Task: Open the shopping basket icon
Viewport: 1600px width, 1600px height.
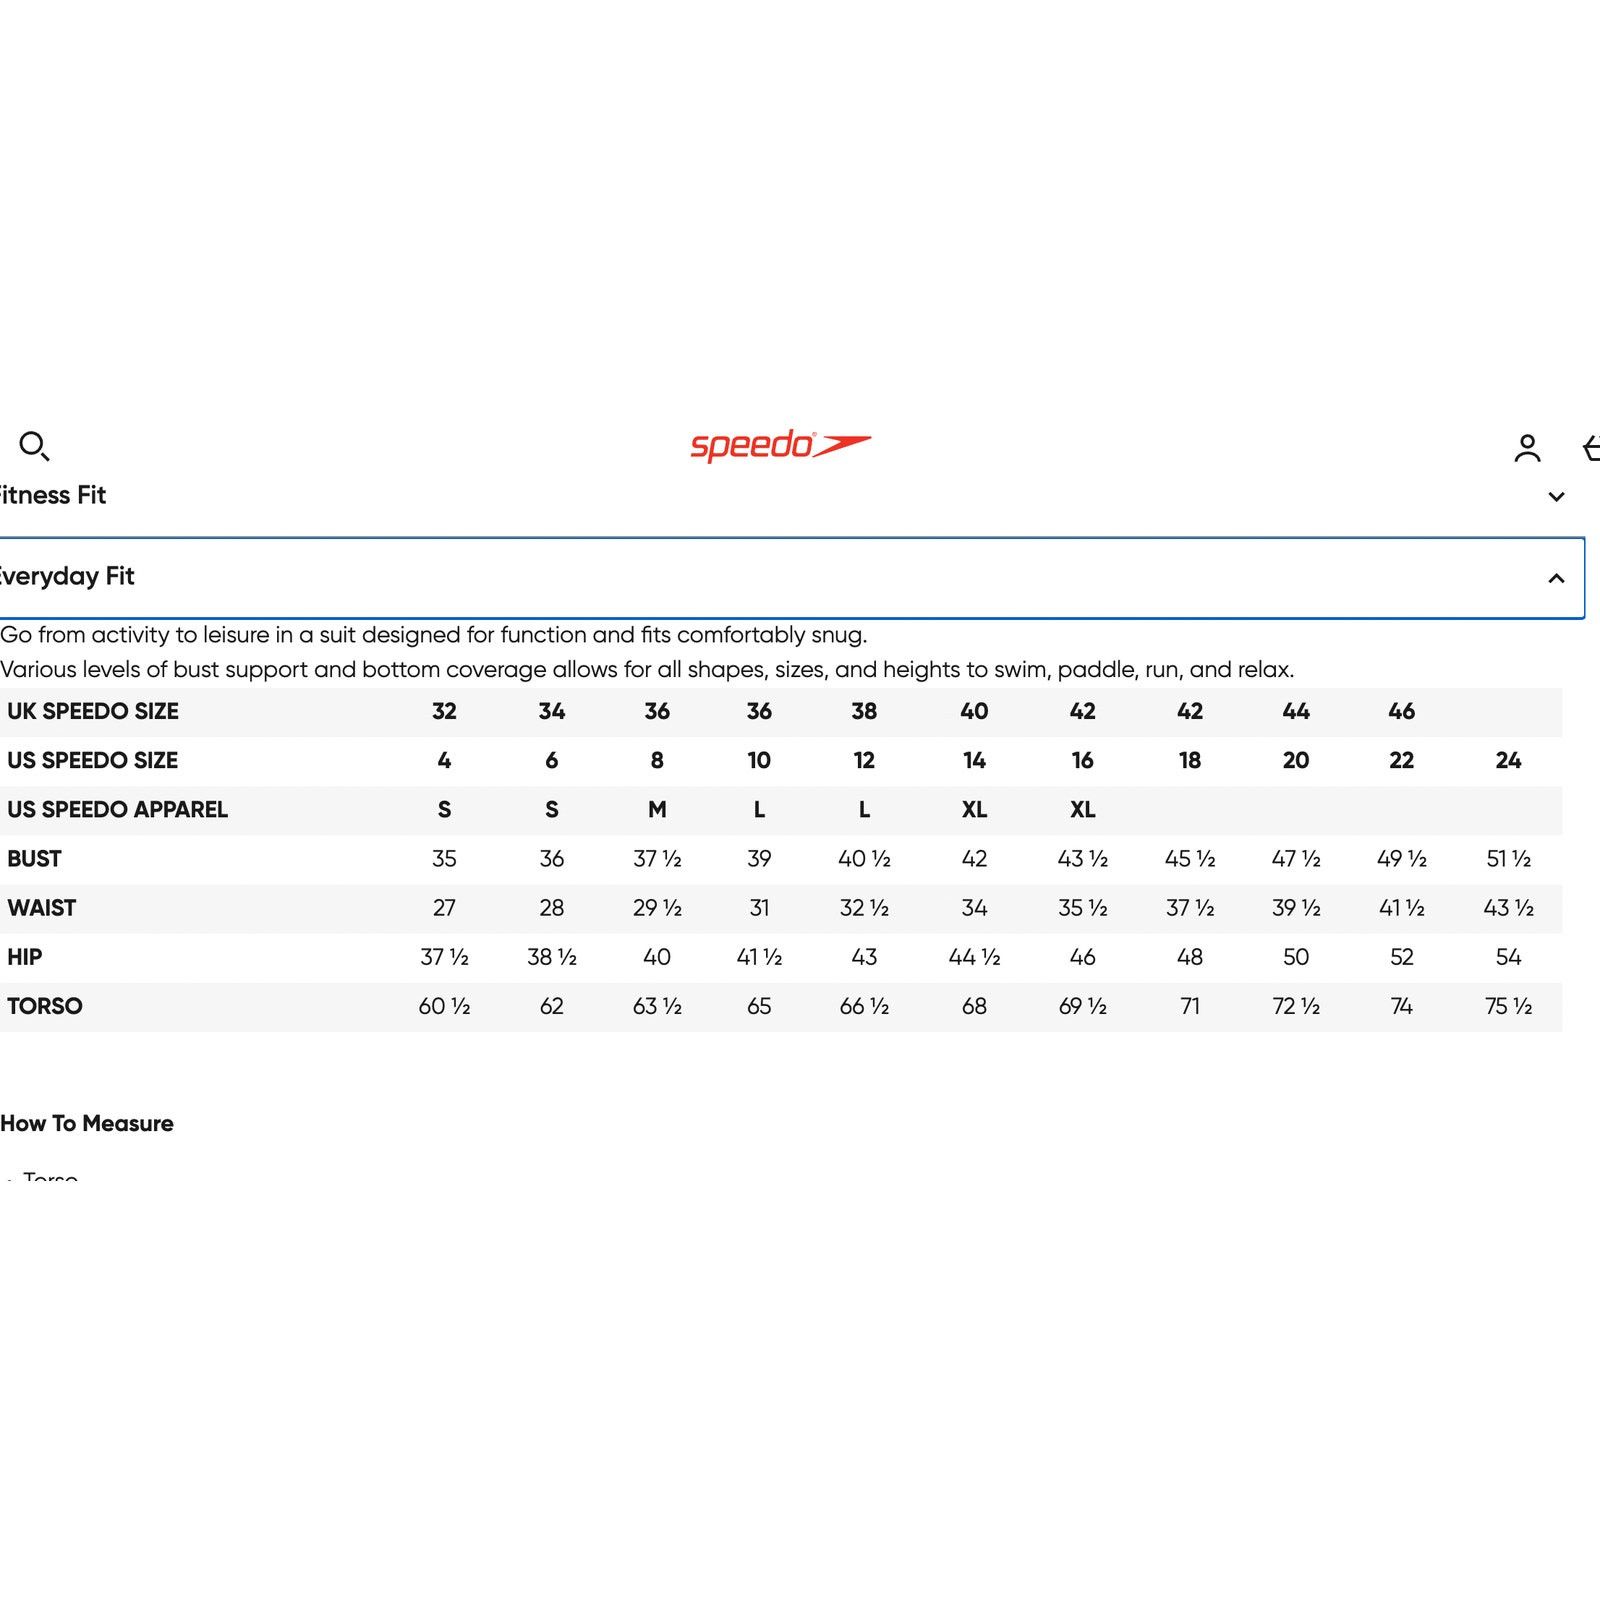Action: [1591, 448]
